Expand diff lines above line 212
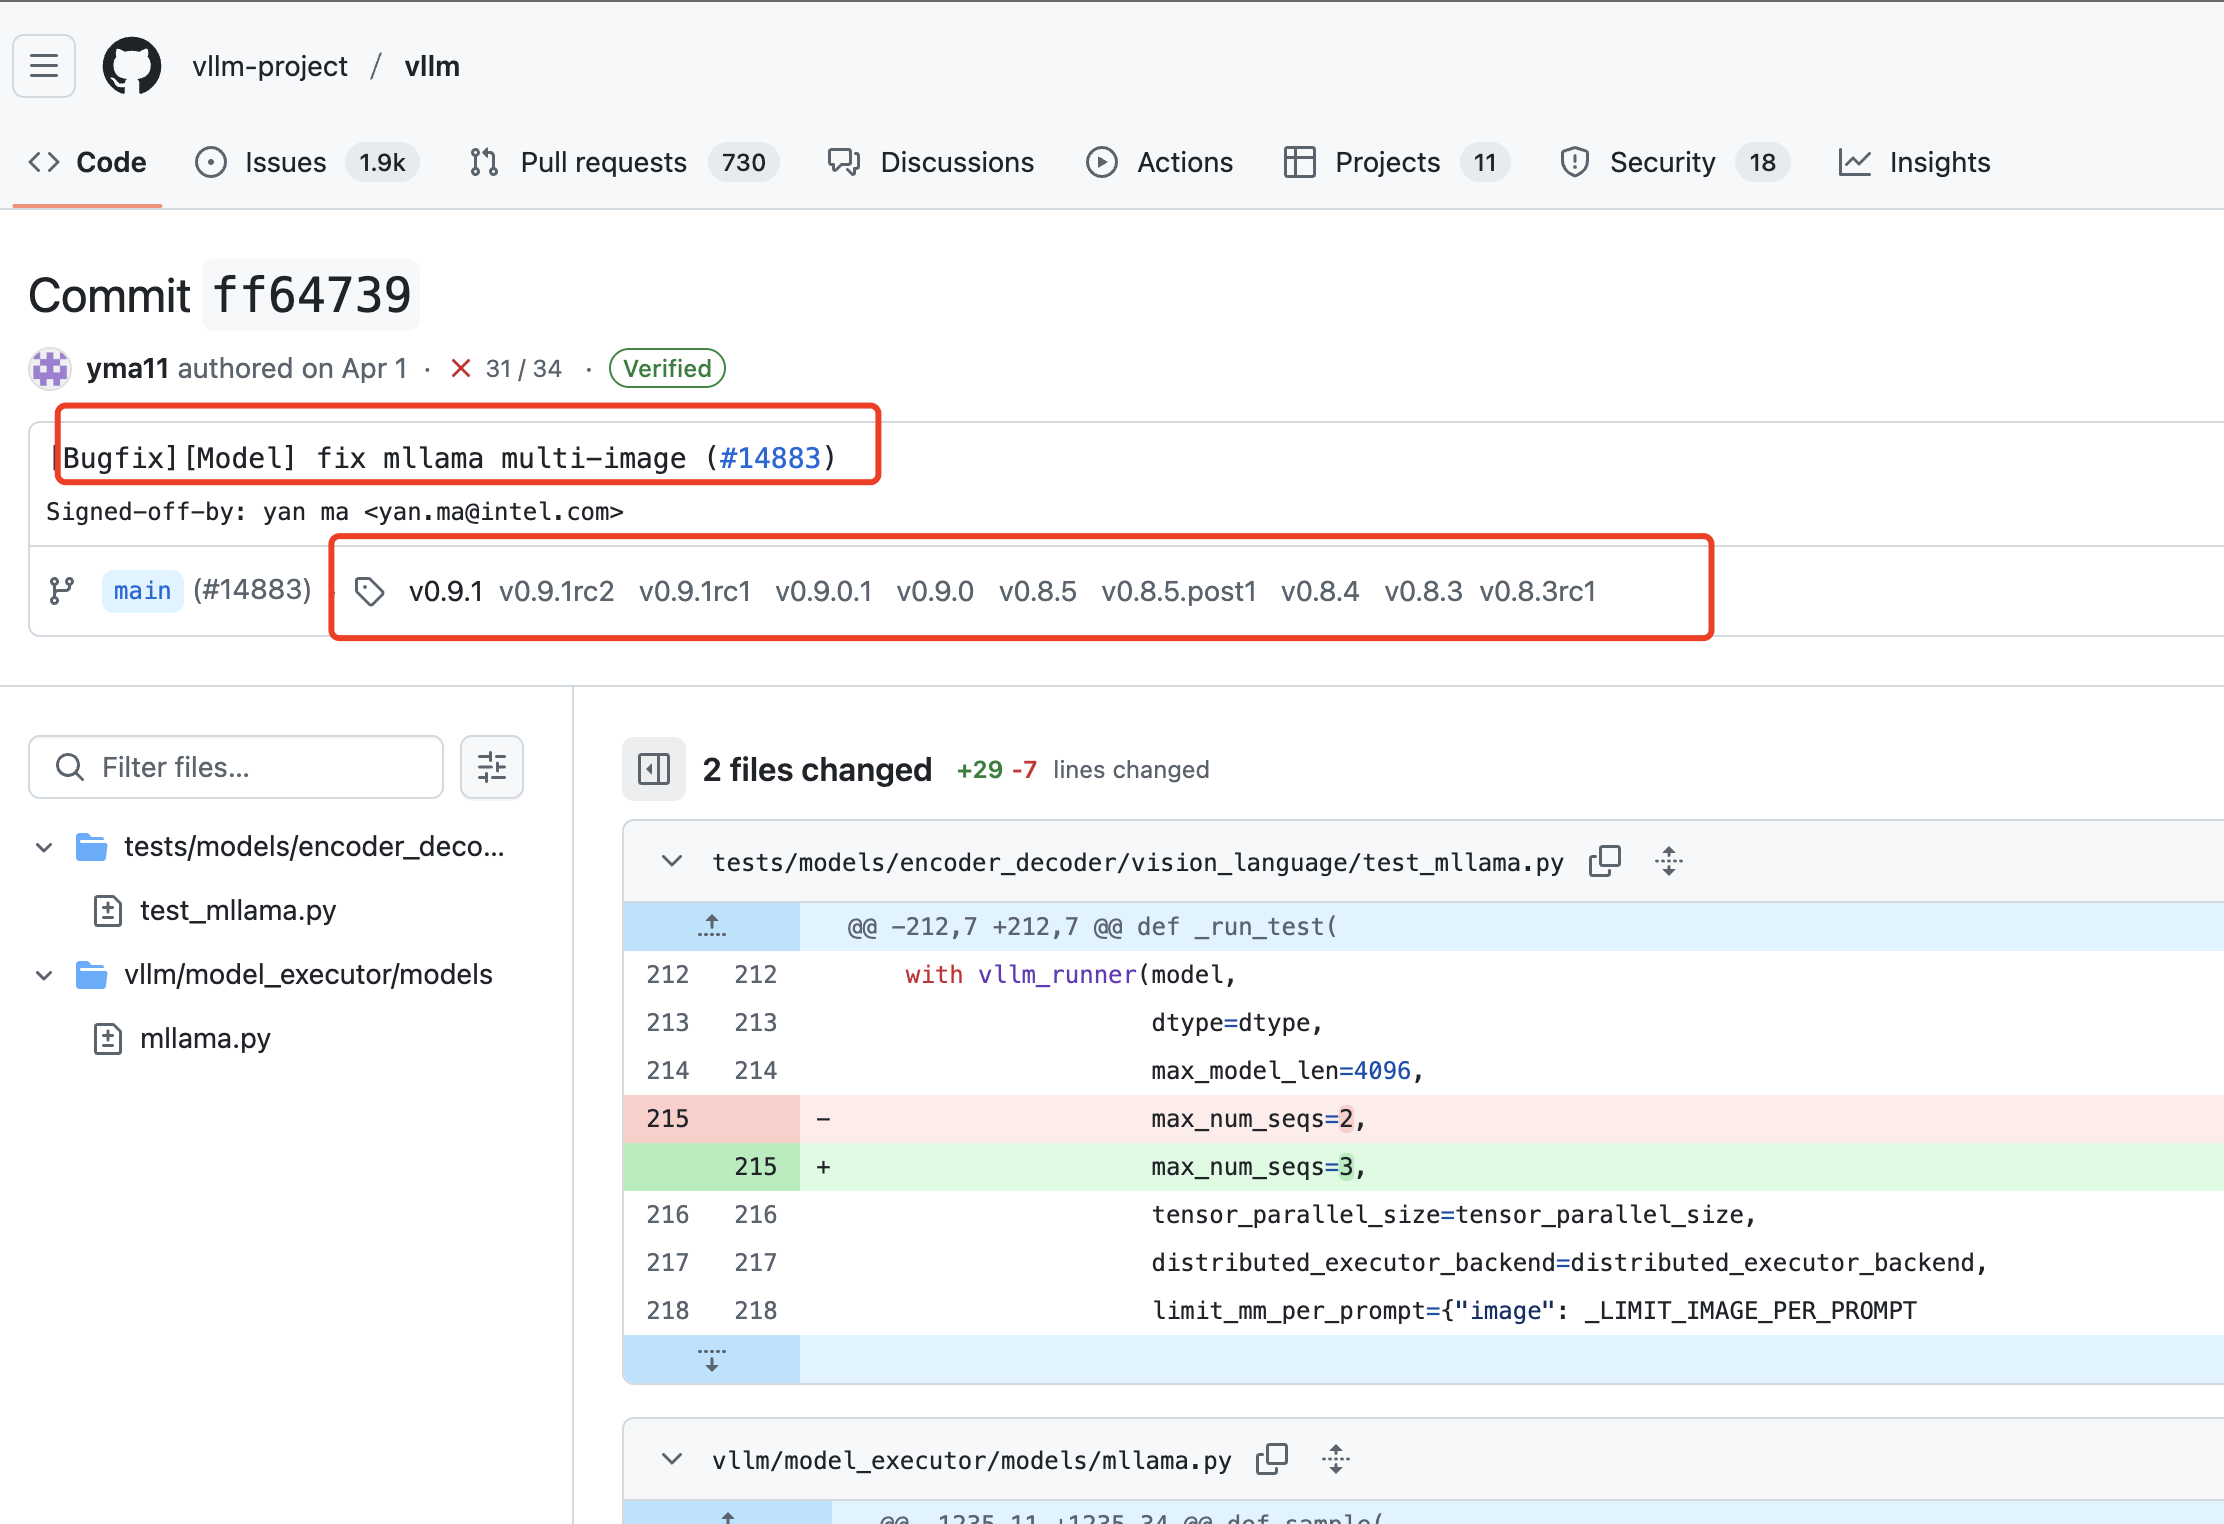The image size is (2224, 1524). [x=712, y=926]
